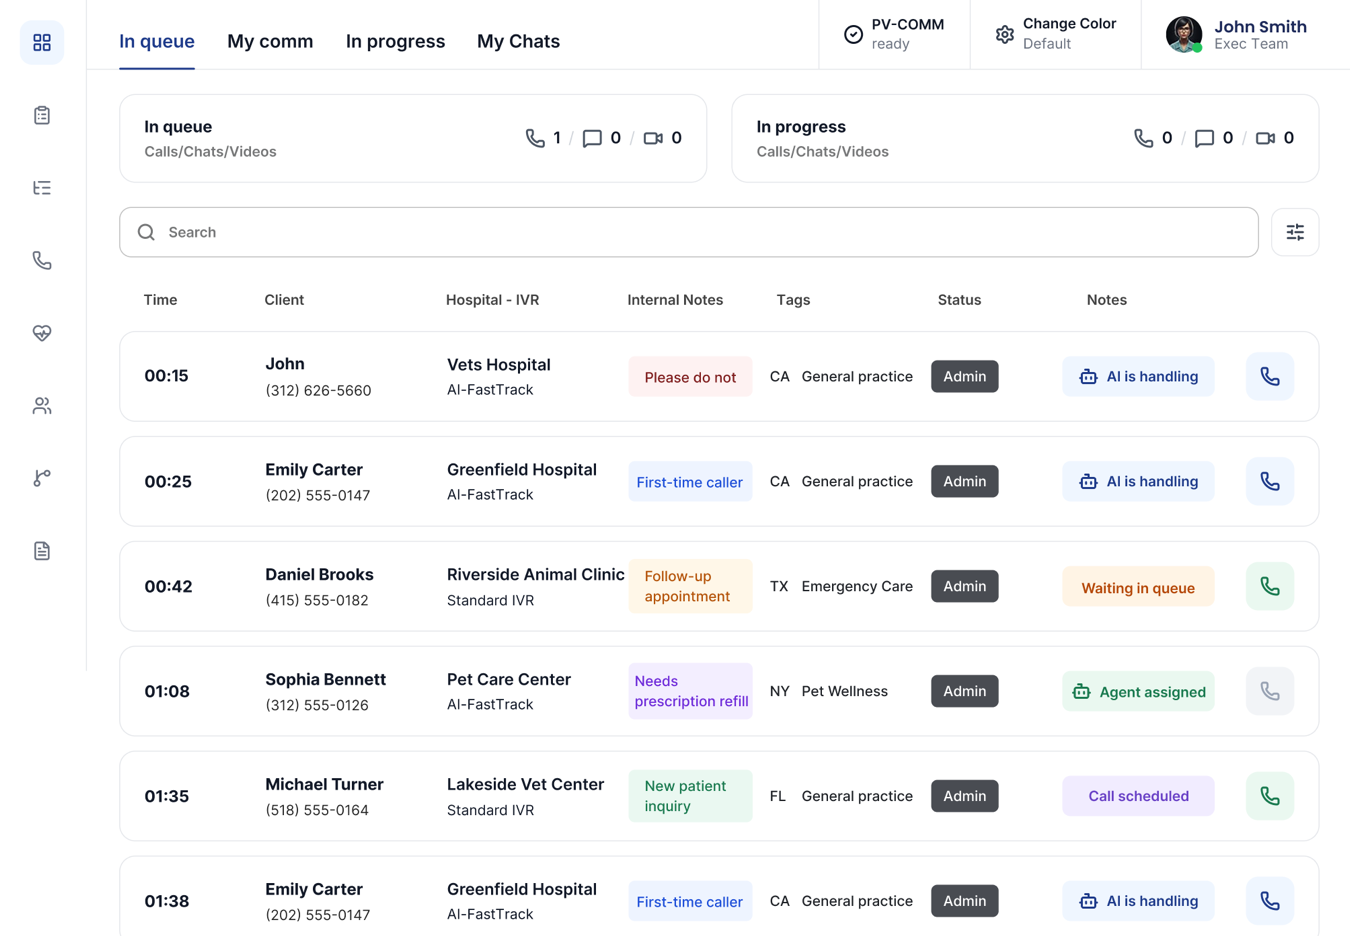This screenshot has height=936, width=1350.
Task: Click the In queue calls phone icon
Action: [x=535, y=138]
